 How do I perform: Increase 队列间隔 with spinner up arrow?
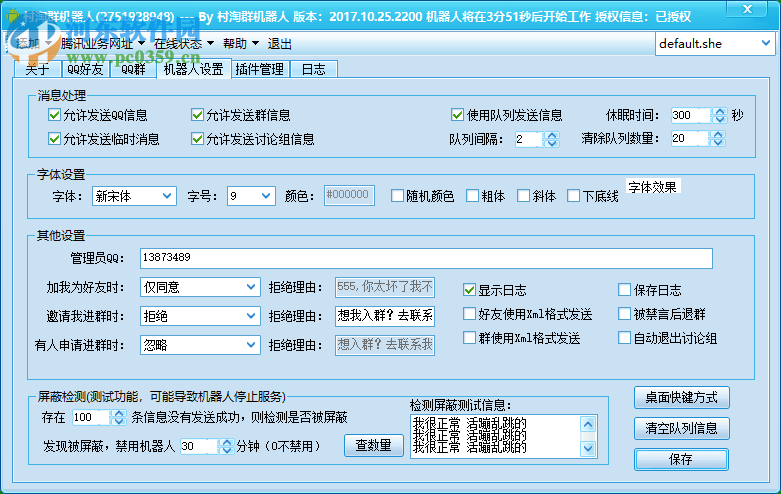(x=551, y=135)
